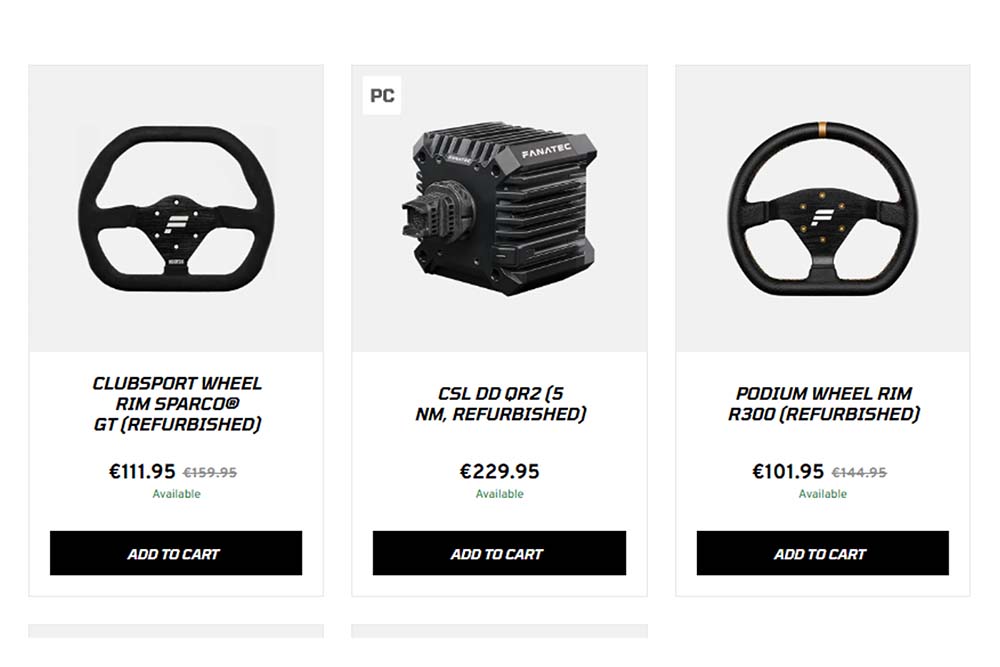Open the CSL DD QR2 (5 Nm, Refurbished) title
Viewport: 1000px width, 667px height.
point(500,404)
